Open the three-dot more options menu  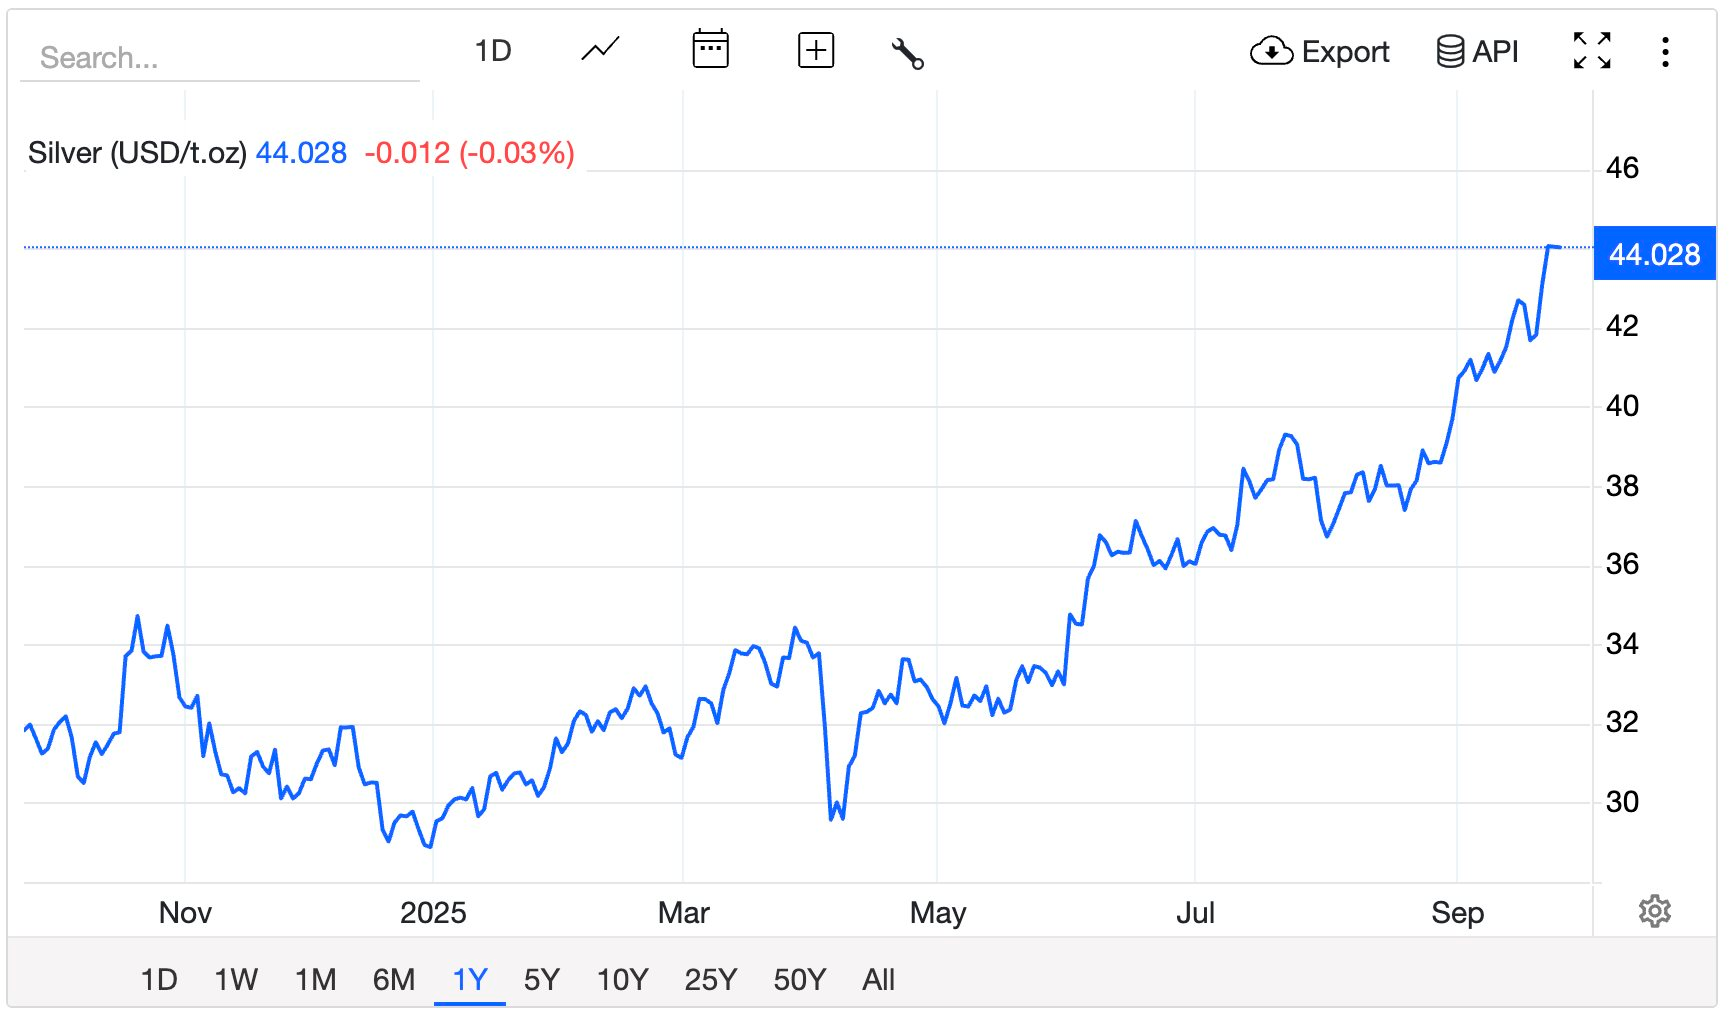[1665, 52]
